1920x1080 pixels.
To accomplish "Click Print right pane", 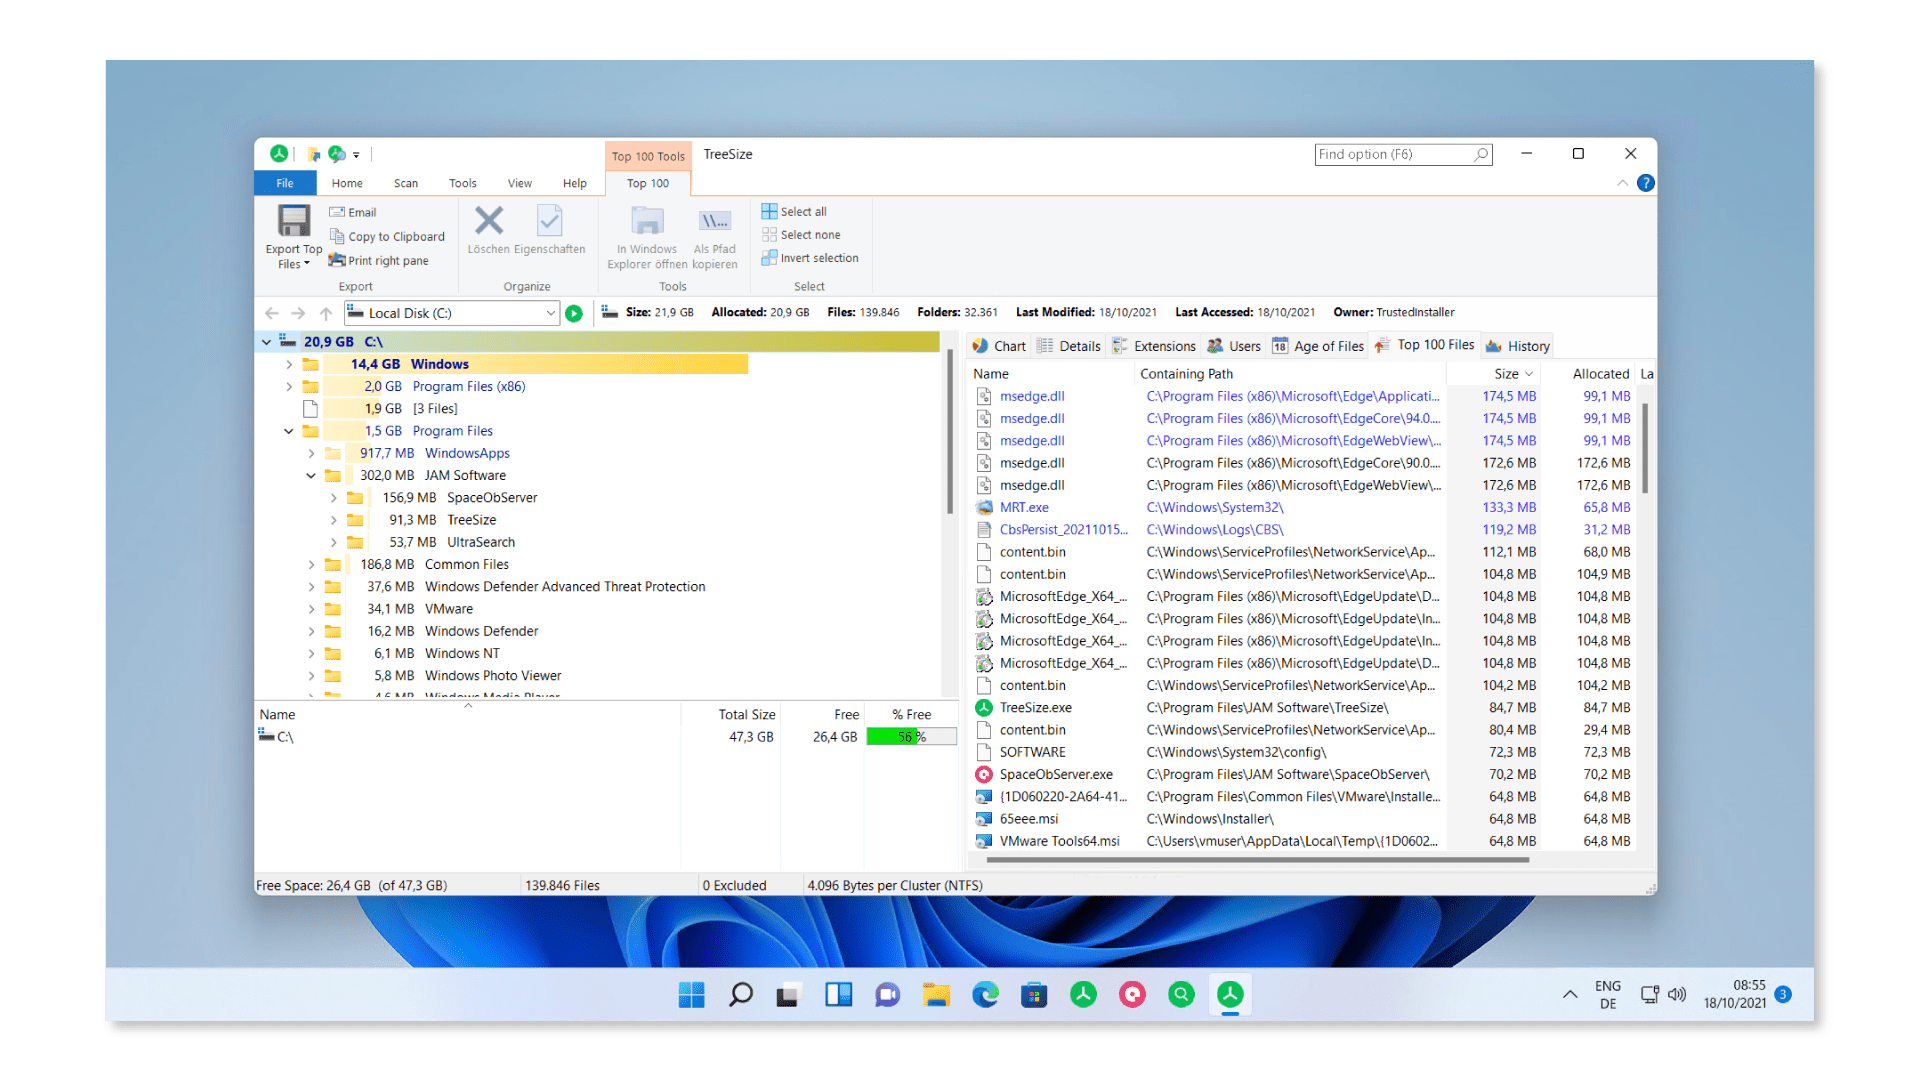I will (x=387, y=261).
